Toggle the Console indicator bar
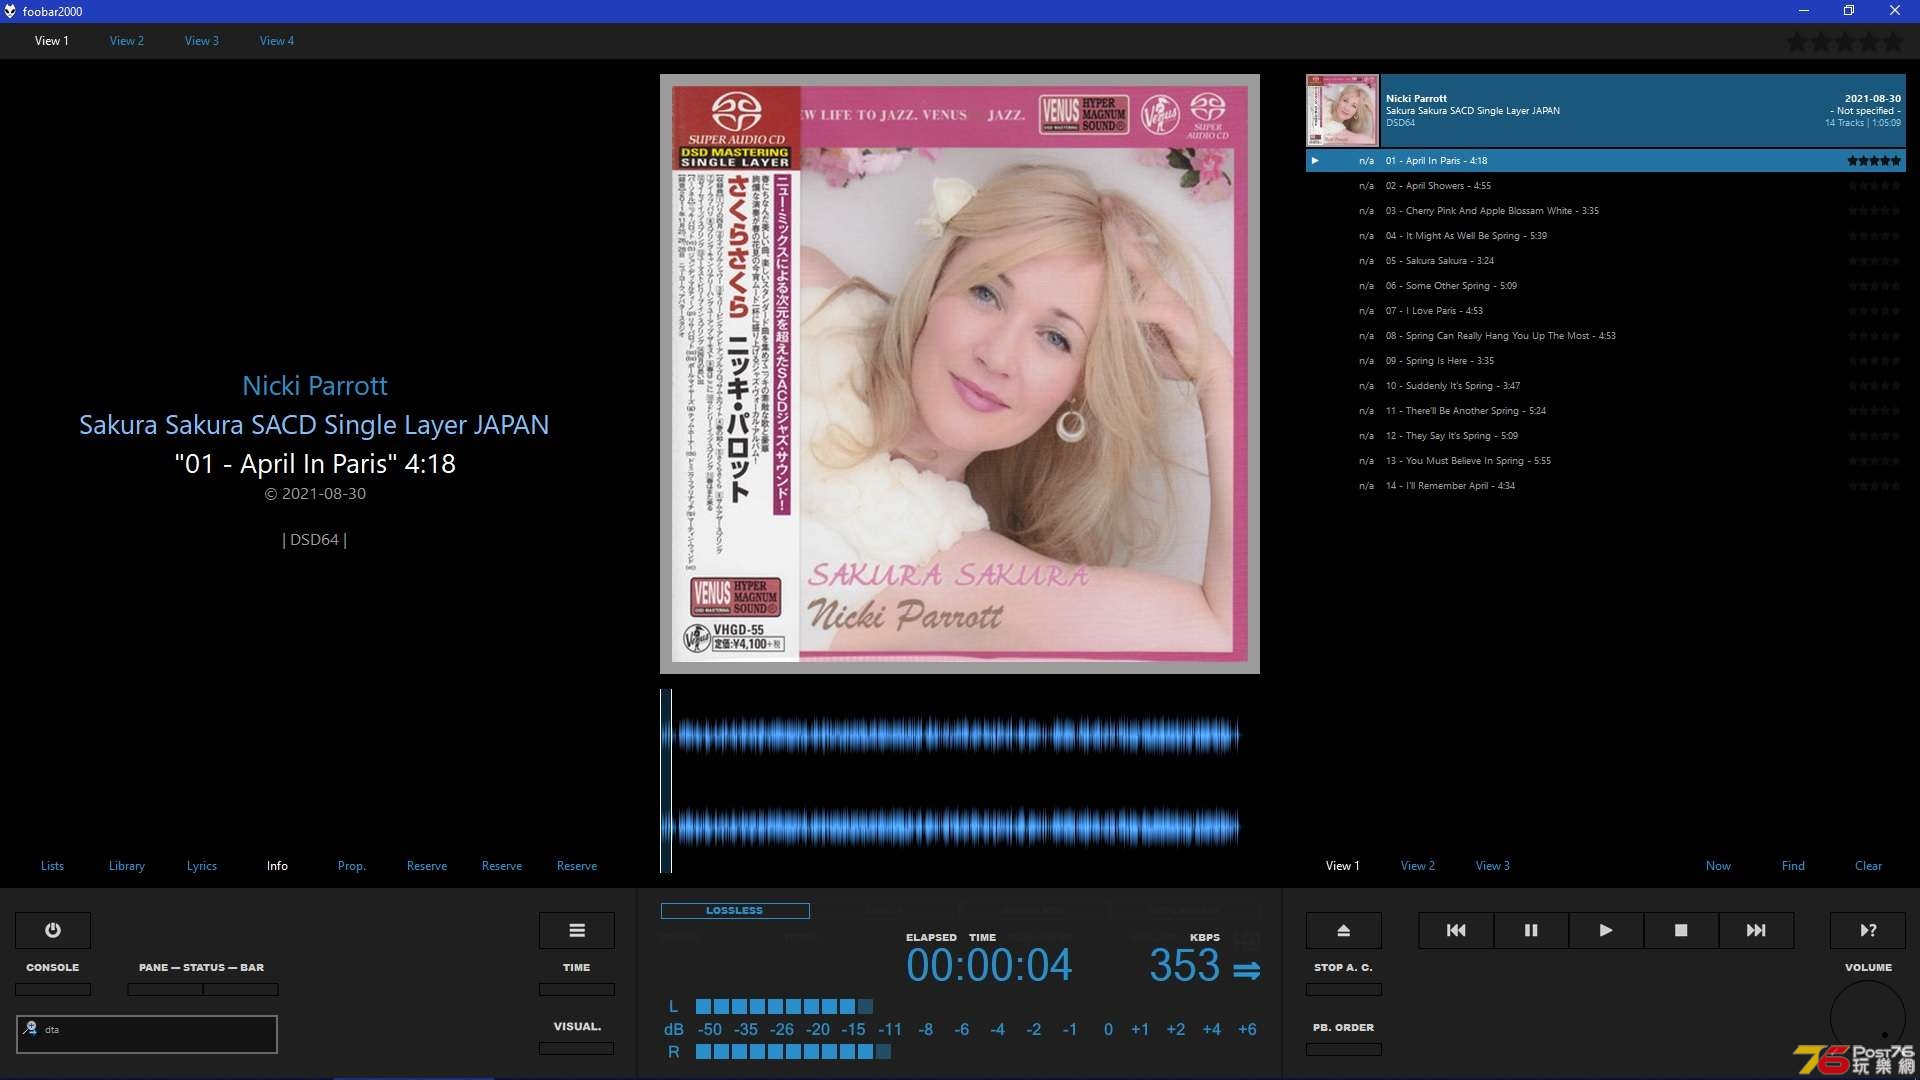Viewport: 1920px width, 1080px height. (x=53, y=989)
